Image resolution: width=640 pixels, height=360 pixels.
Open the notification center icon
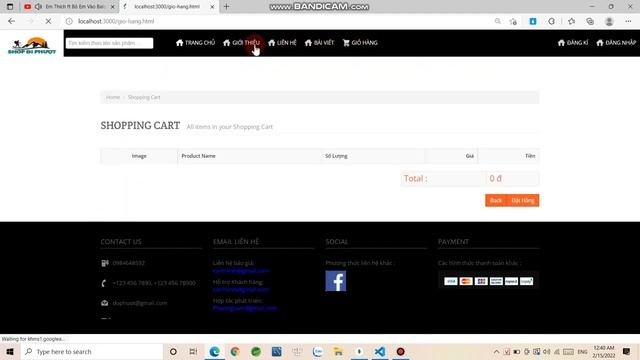627,351
